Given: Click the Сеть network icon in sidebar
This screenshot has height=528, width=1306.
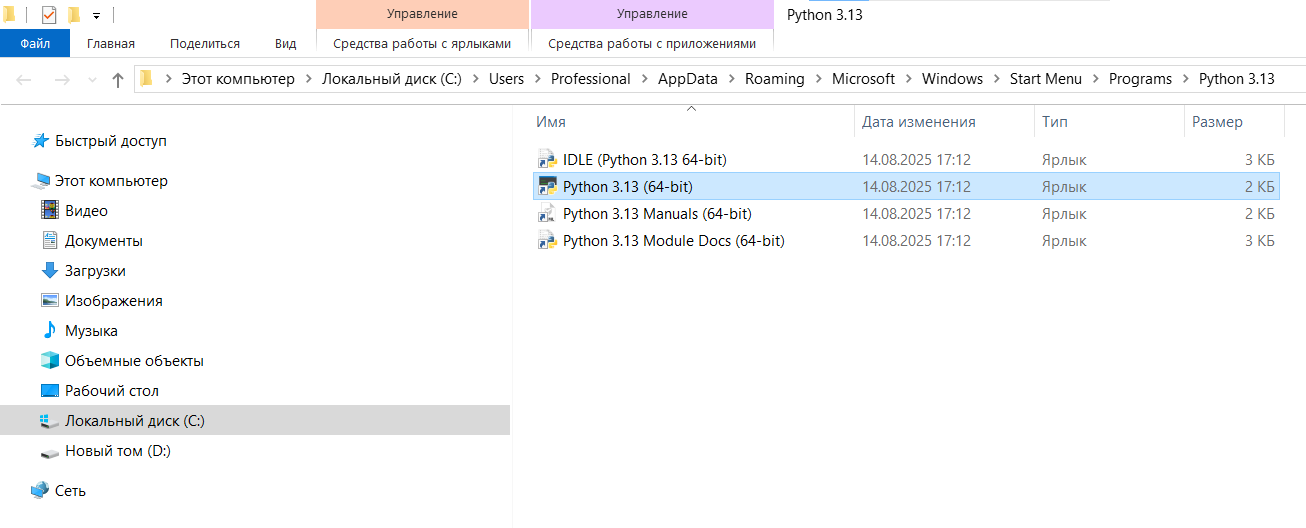Looking at the screenshot, I should [x=40, y=490].
